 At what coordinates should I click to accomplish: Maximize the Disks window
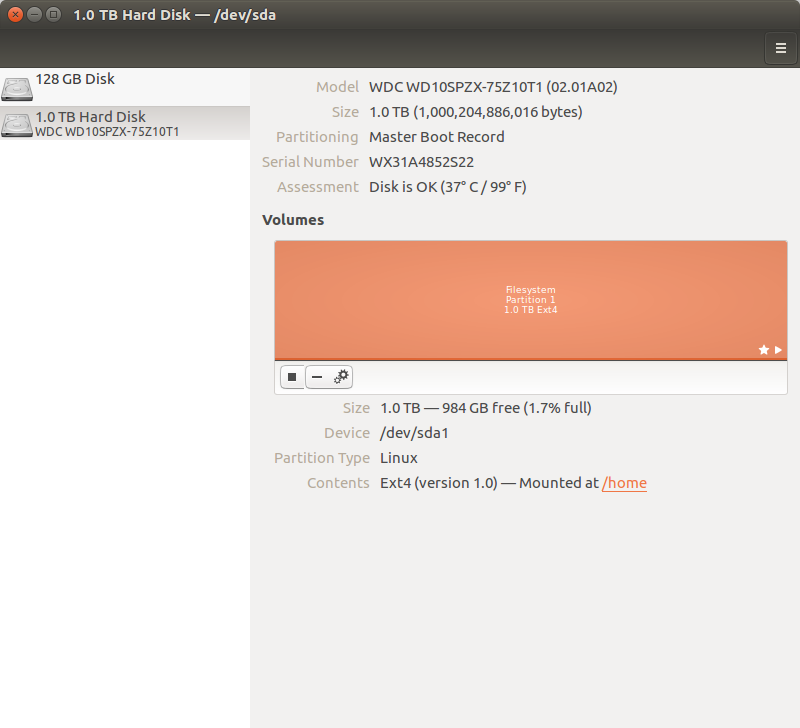coord(53,14)
